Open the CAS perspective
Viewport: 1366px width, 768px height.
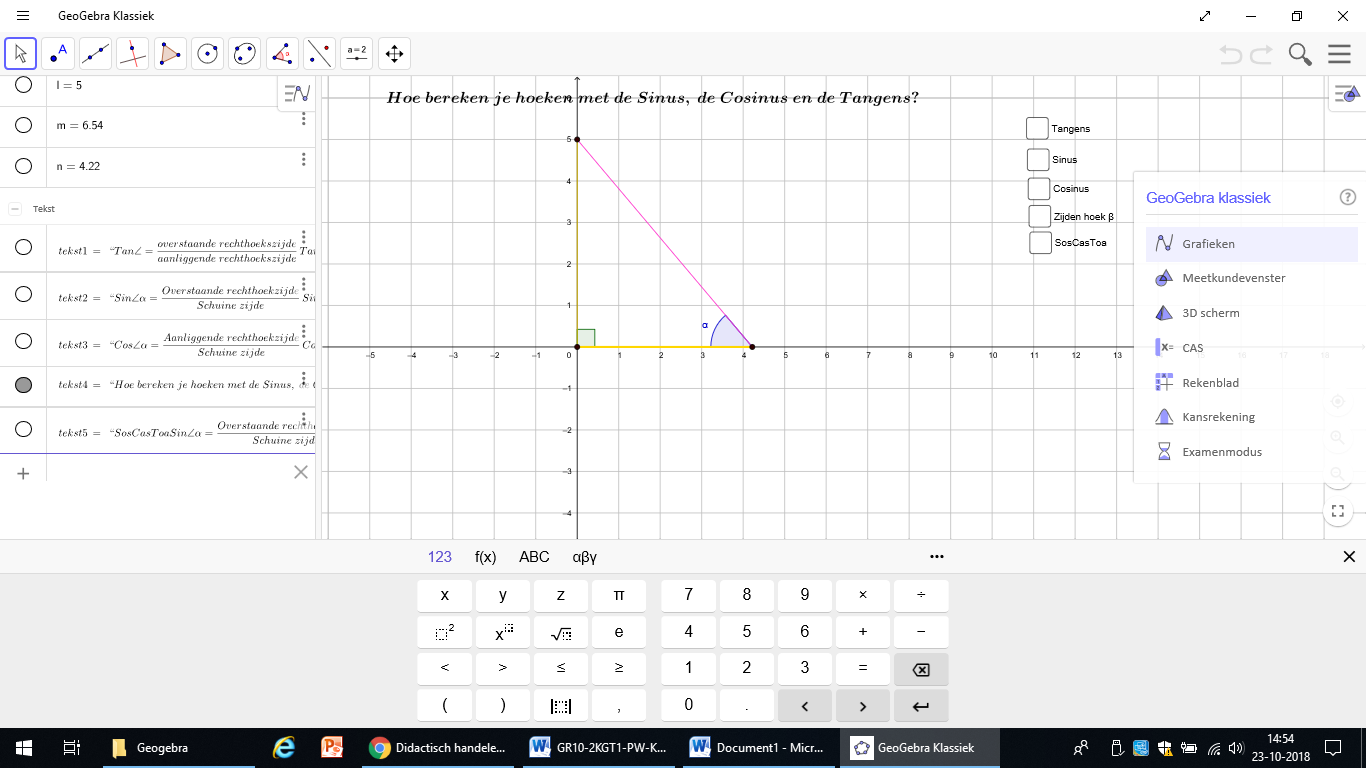pyautogui.click(x=1192, y=348)
